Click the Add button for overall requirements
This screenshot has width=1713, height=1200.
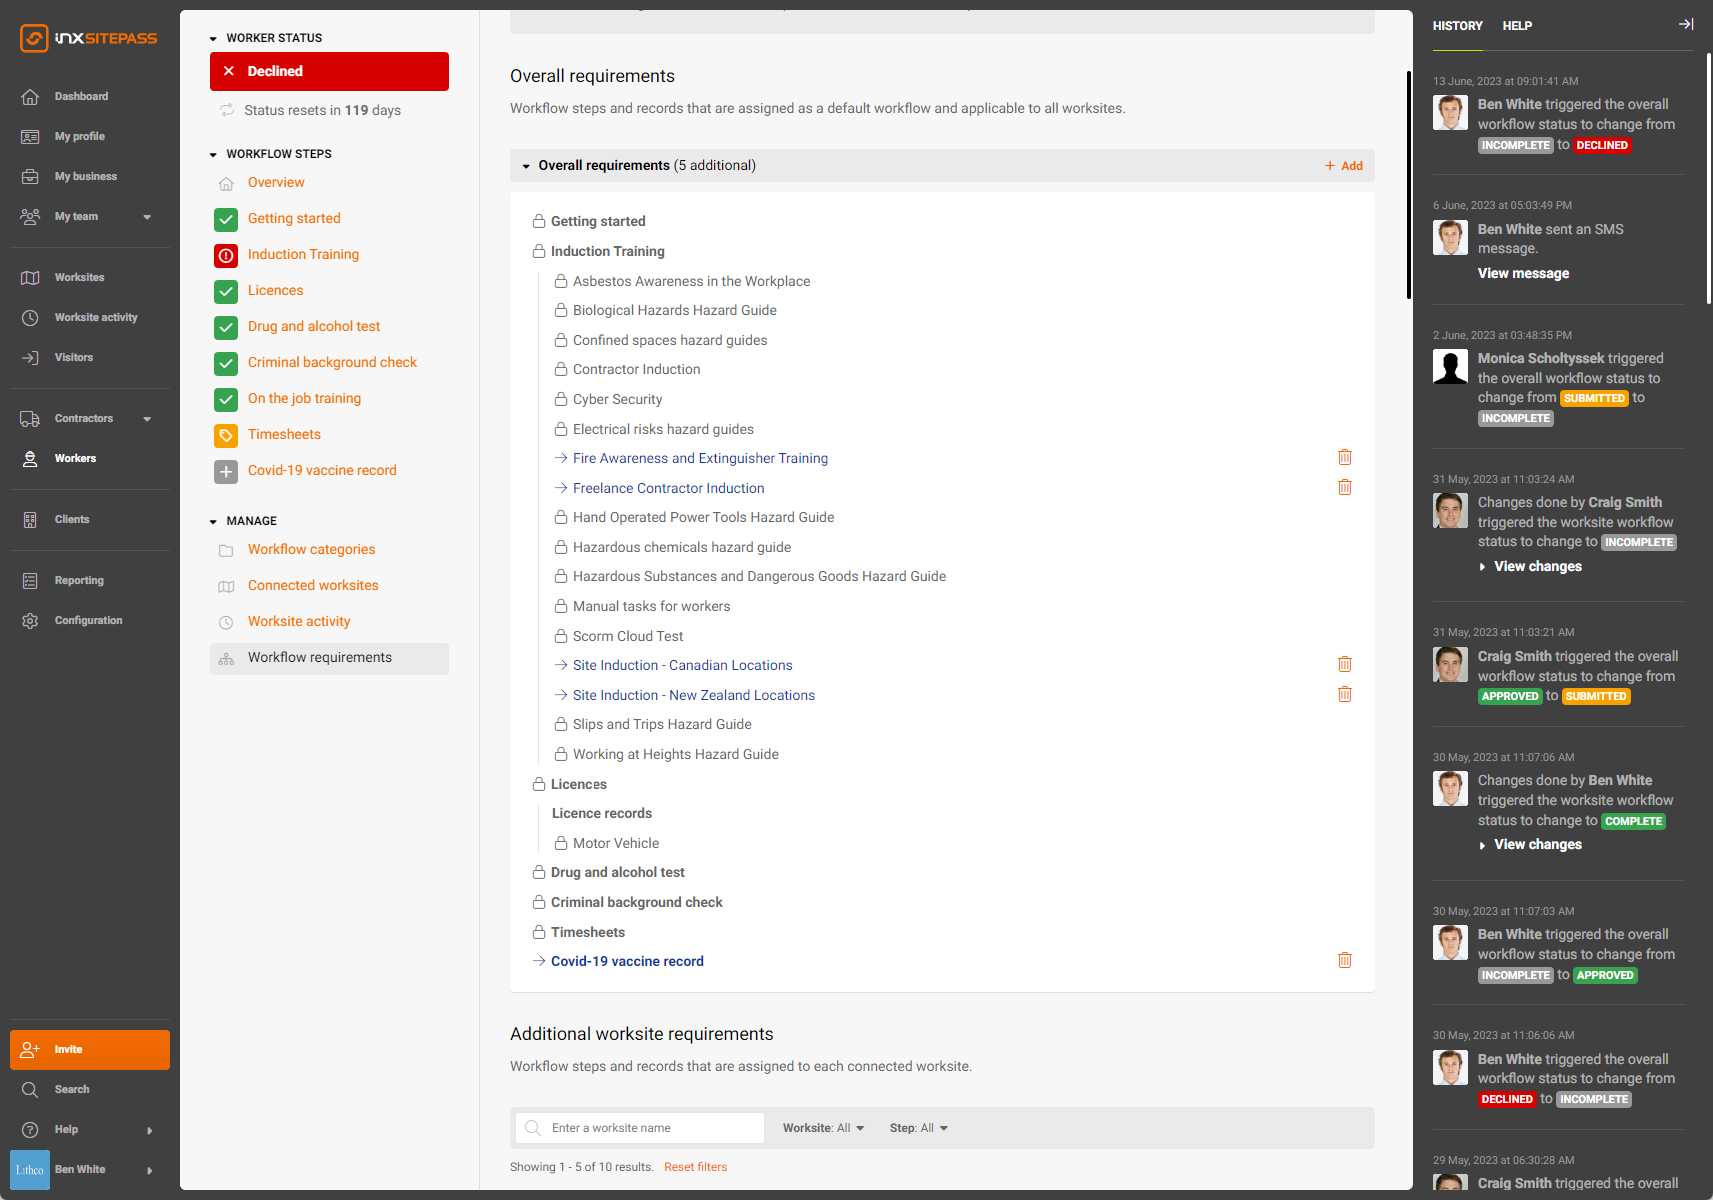pyautogui.click(x=1343, y=166)
